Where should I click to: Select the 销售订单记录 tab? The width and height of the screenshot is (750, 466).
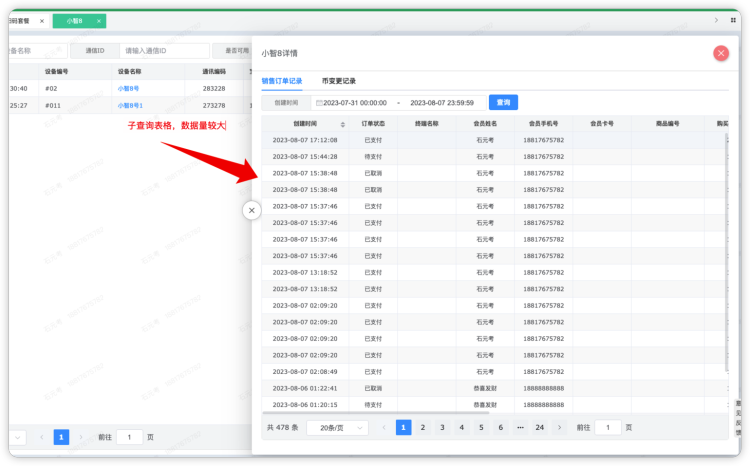click(x=282, y=81)
